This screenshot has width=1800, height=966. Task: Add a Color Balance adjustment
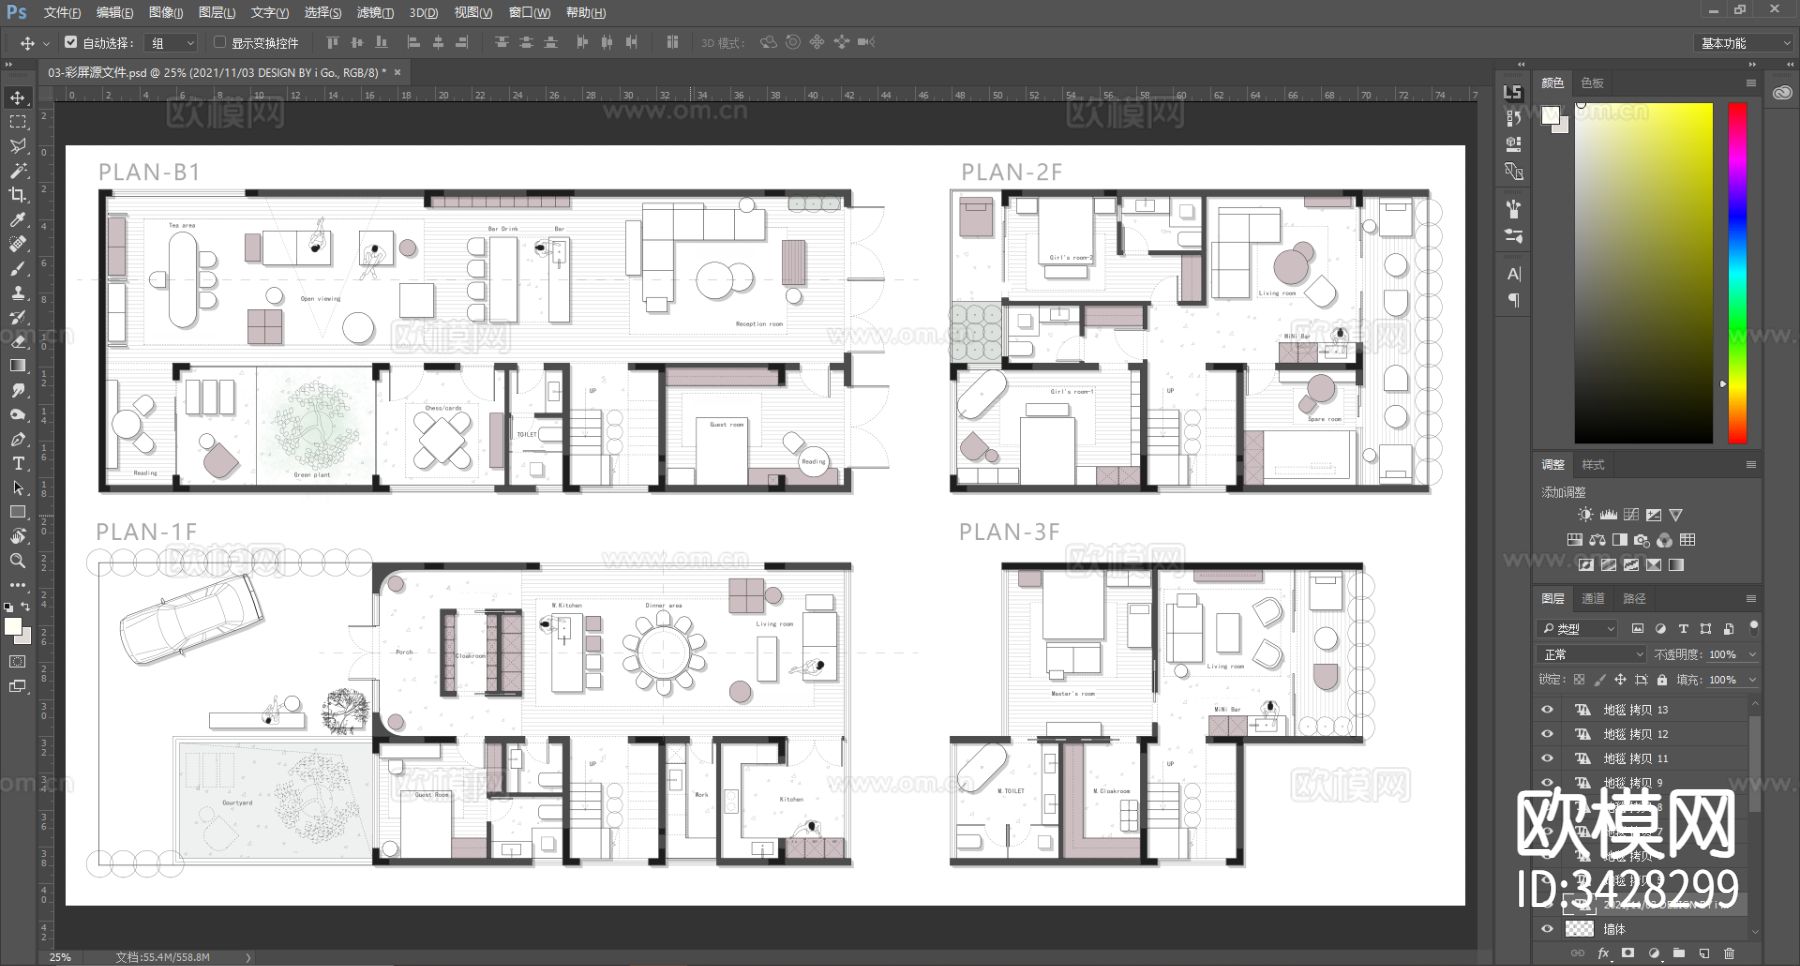(1597, 540)
